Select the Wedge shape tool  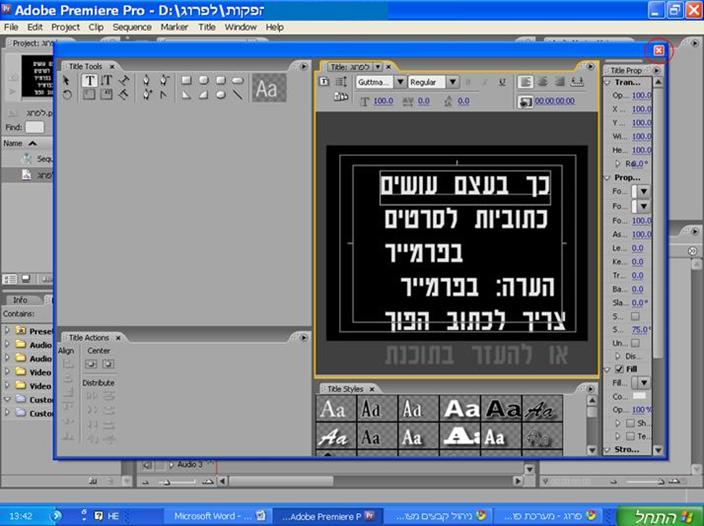(x=186, y=95)
